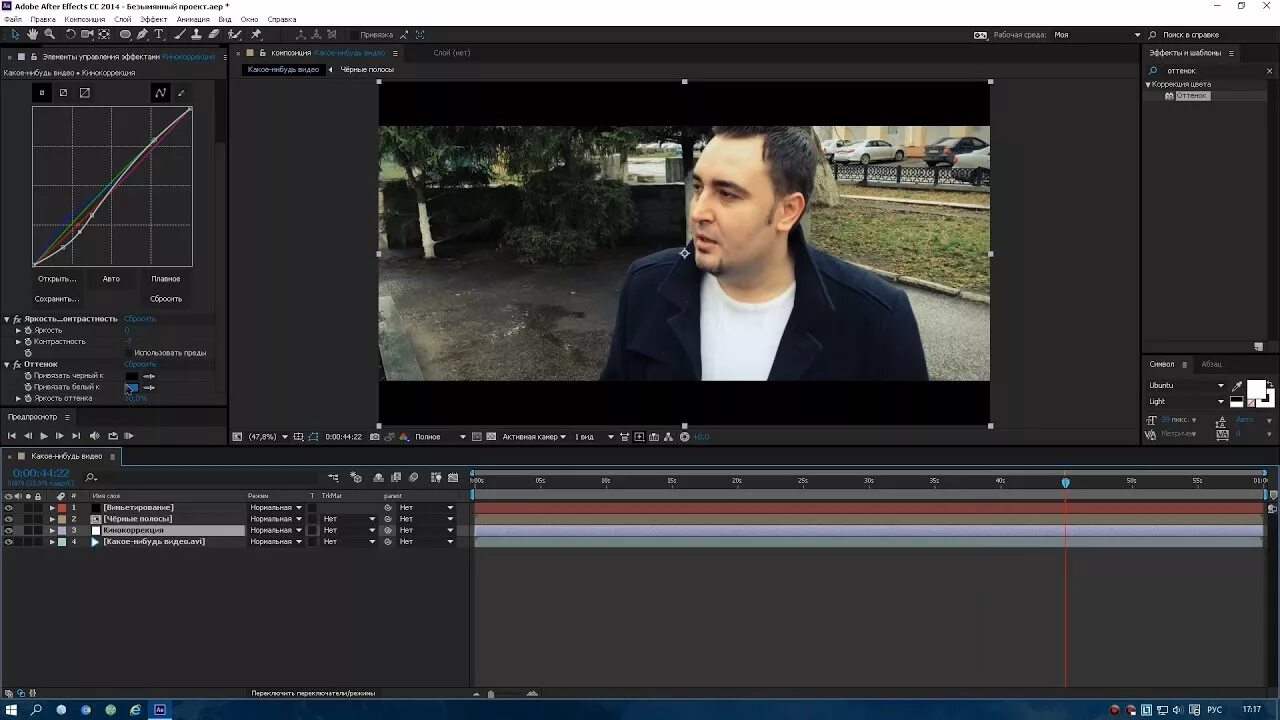Select the Чёрные полосы composition breadcrumb tab
The image size is (1280, 720).
367,70
